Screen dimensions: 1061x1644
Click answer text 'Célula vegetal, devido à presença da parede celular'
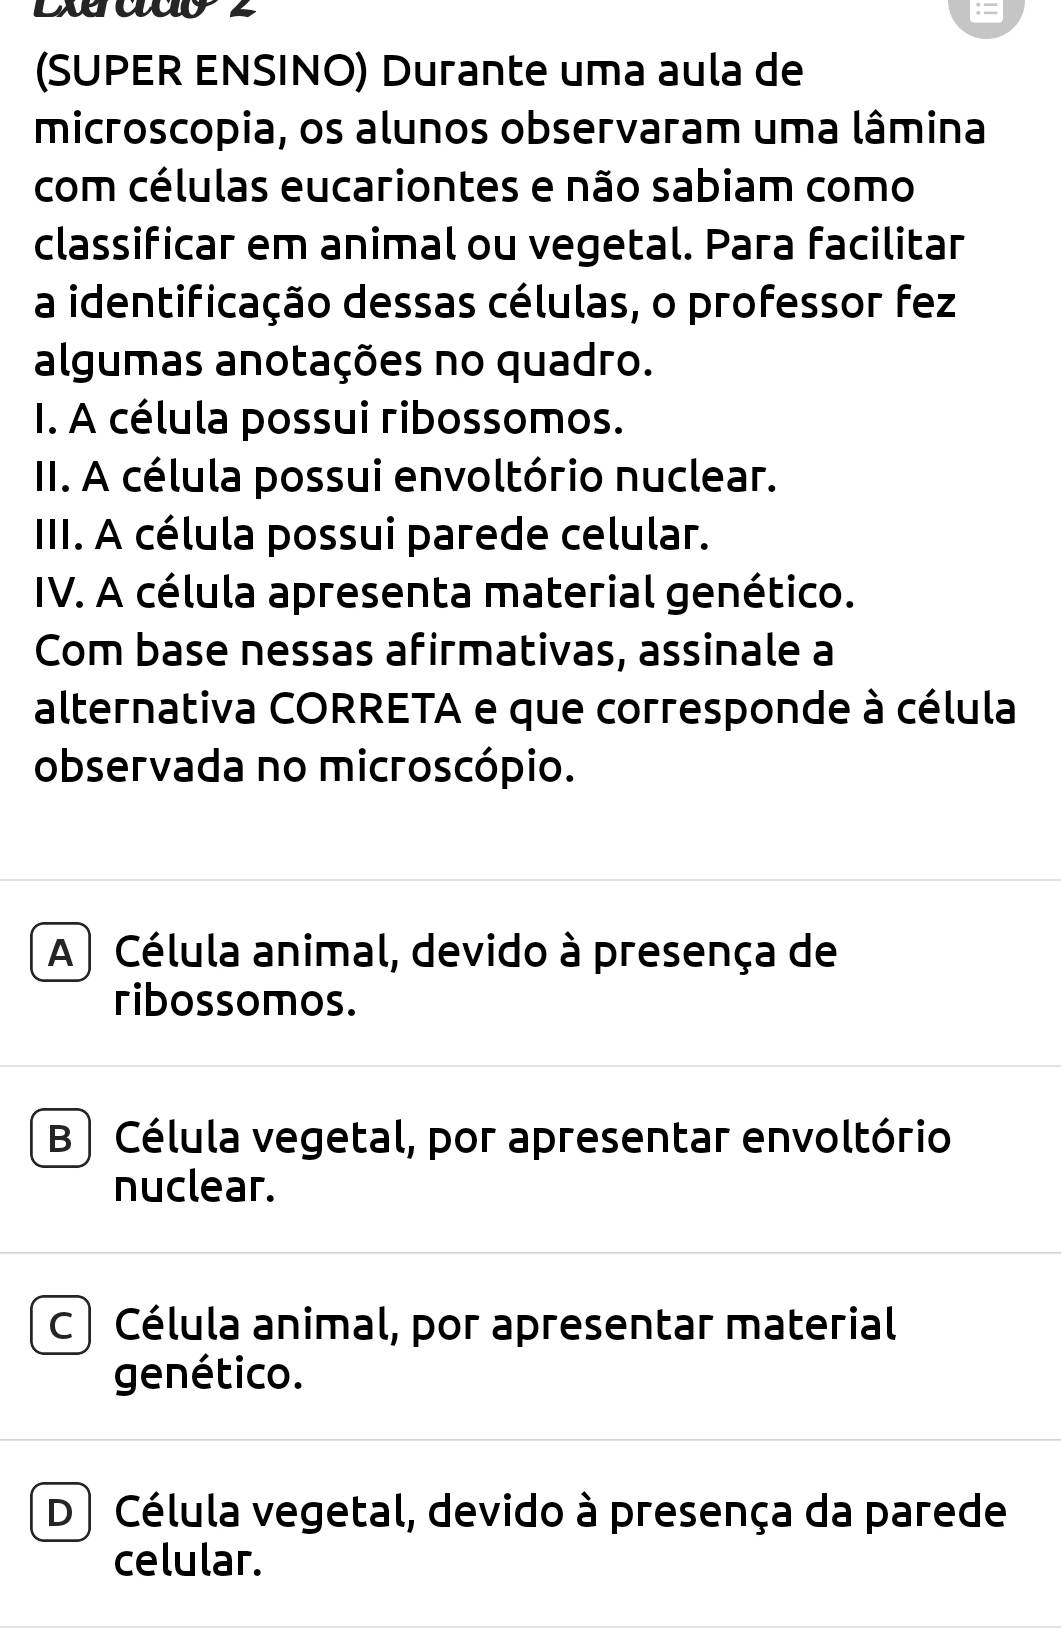[x=560, y=1535]
